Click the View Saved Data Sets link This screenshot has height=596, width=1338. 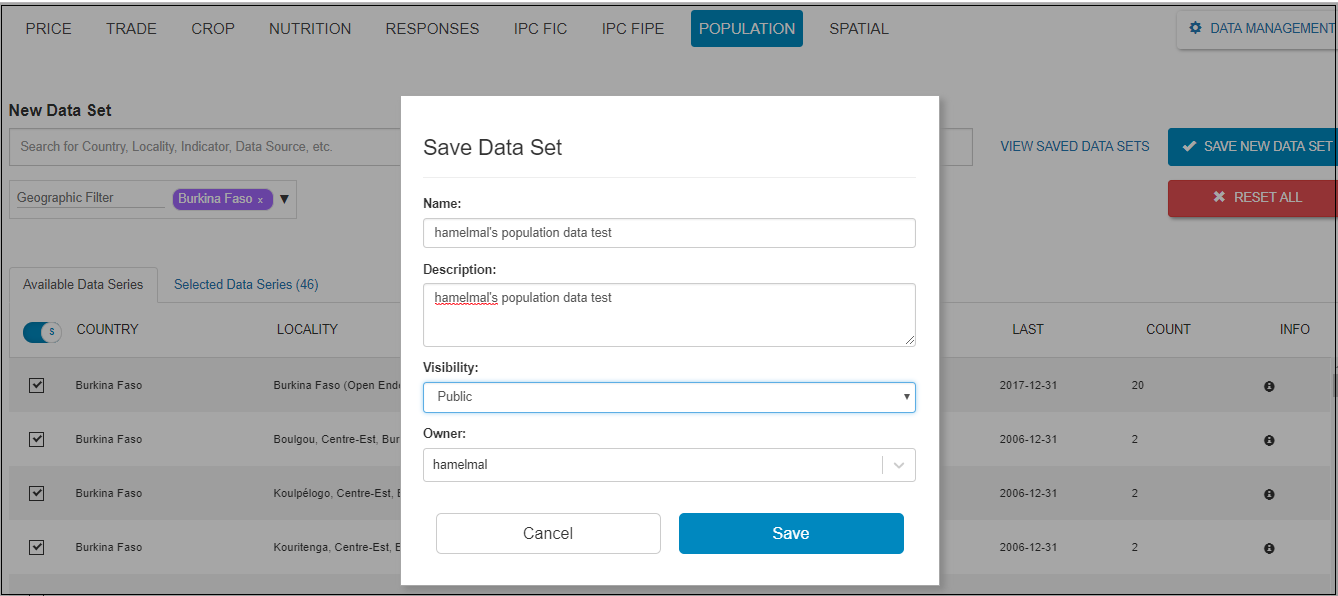click(x=1075, y=147)
